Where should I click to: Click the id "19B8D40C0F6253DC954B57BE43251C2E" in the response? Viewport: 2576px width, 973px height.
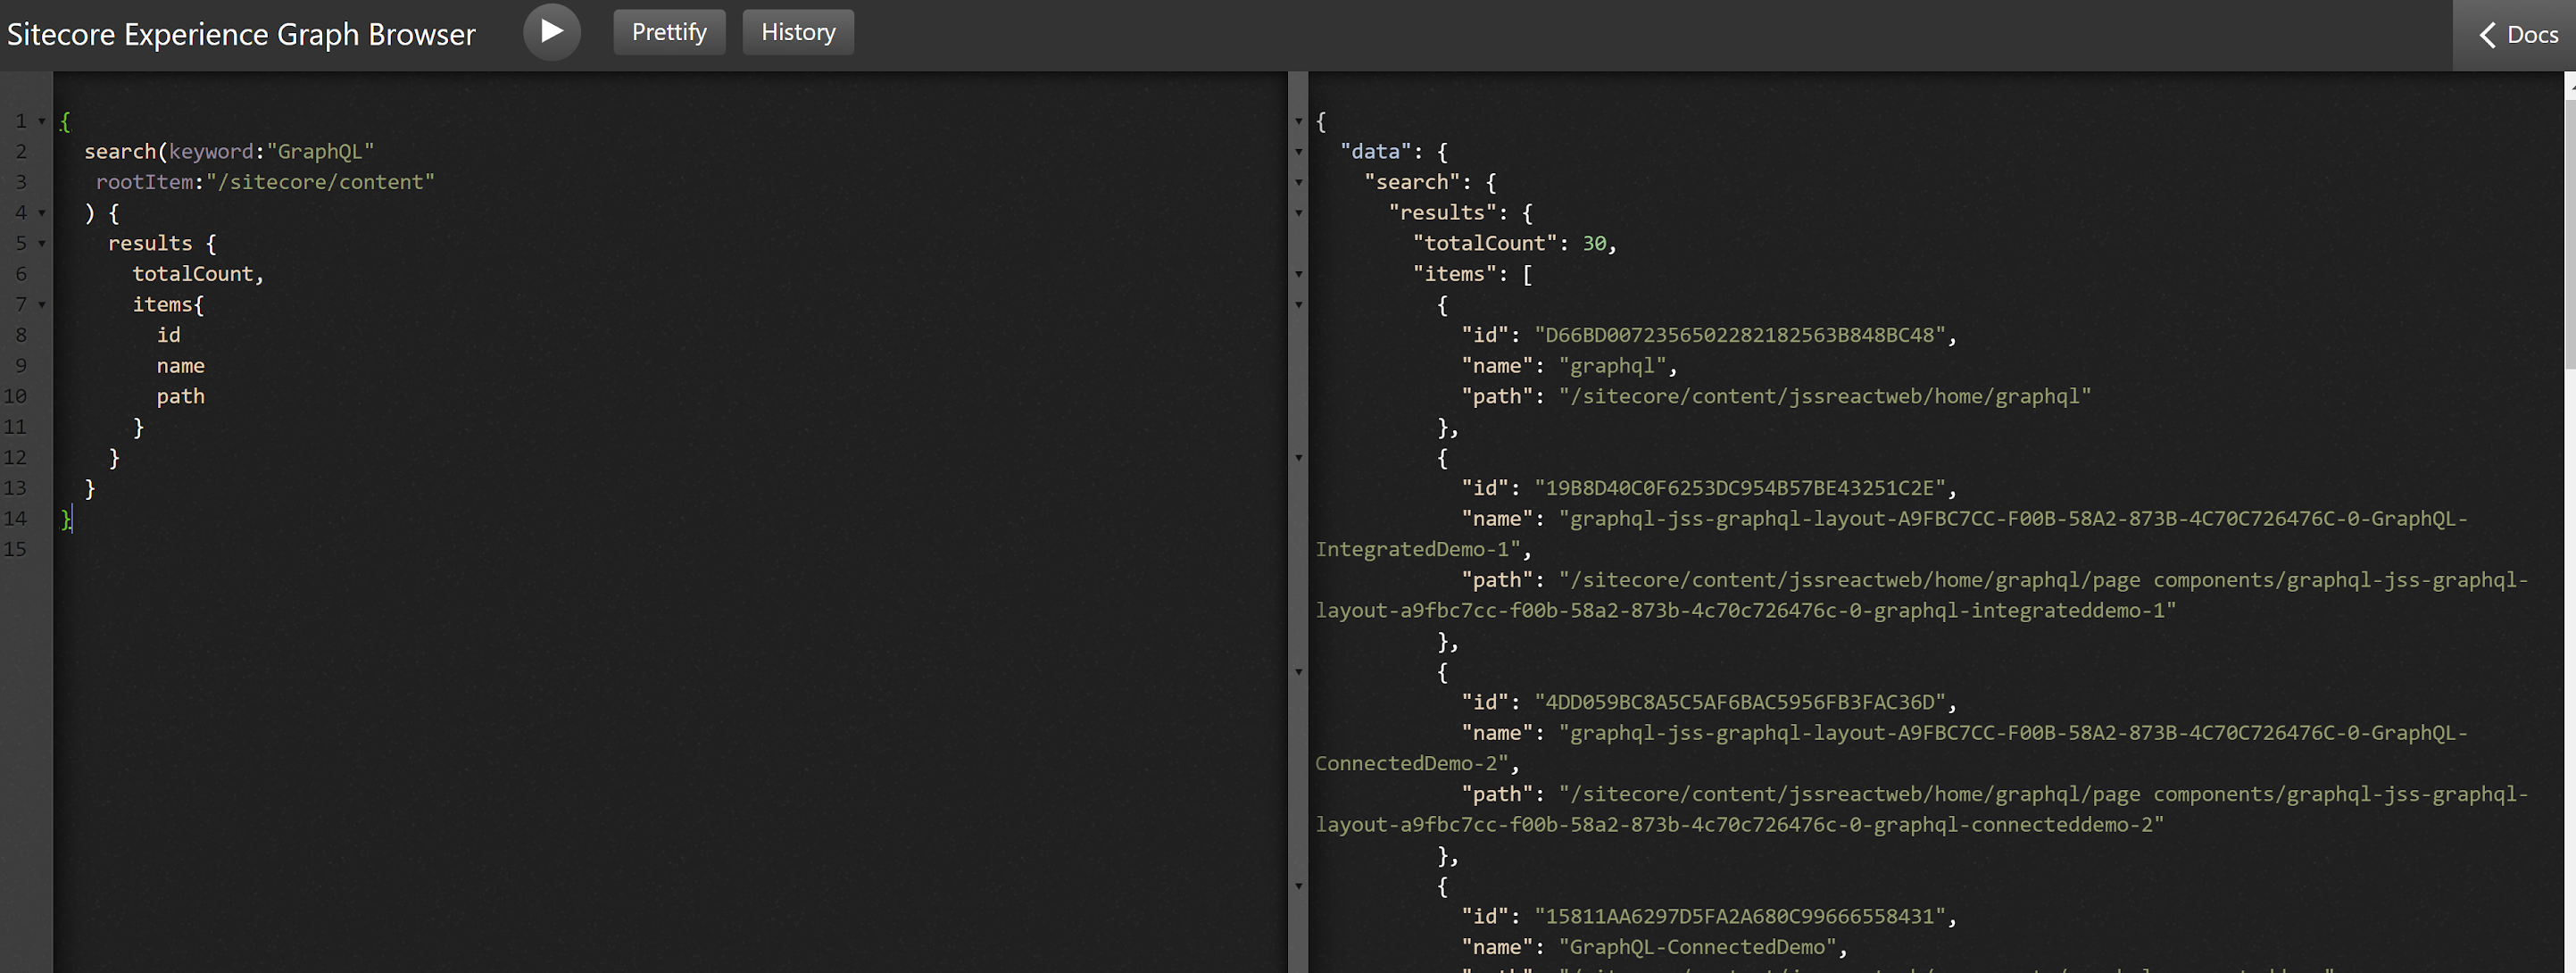1740,488
